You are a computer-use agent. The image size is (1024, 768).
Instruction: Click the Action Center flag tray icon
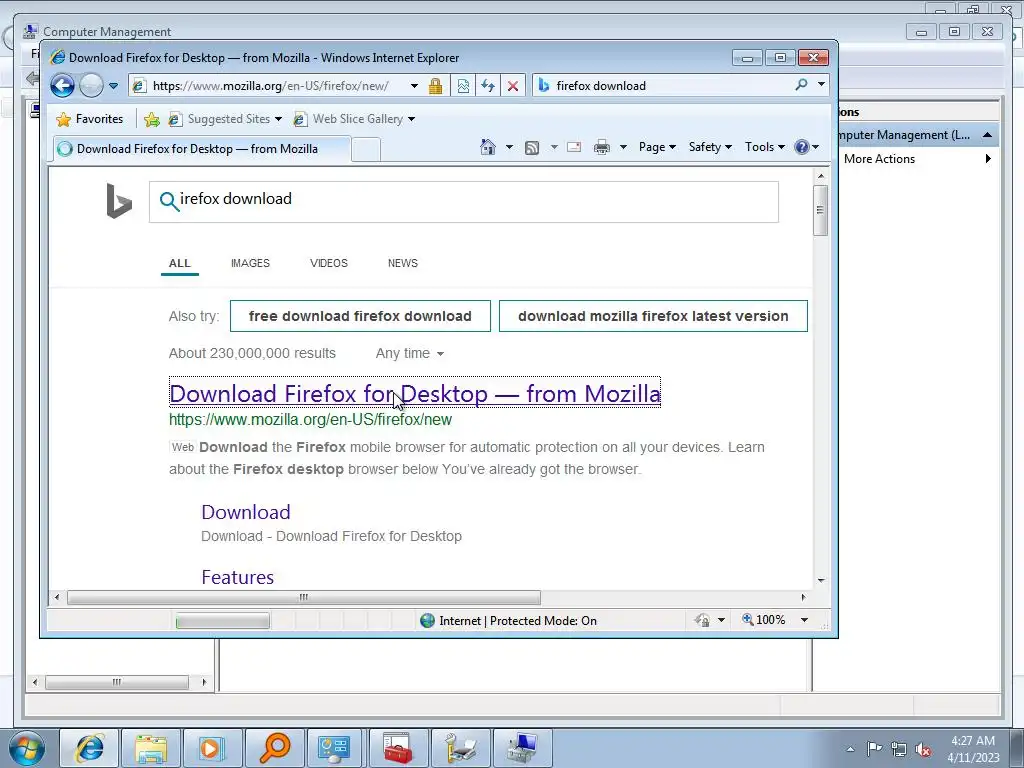click(873, 749)
